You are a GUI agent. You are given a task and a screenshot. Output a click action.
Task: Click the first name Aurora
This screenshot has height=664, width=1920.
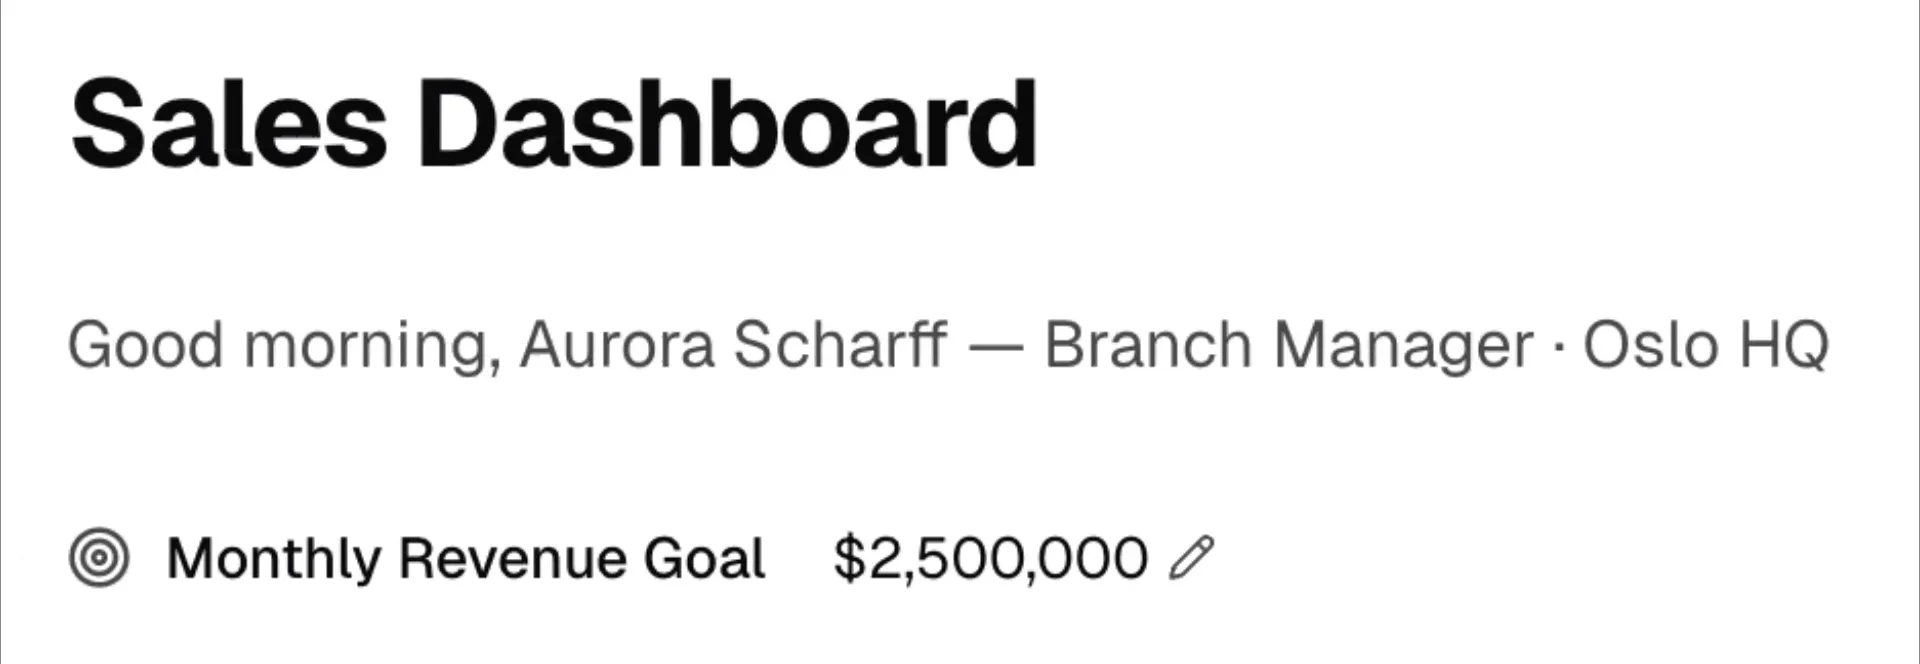pos(617,346)
